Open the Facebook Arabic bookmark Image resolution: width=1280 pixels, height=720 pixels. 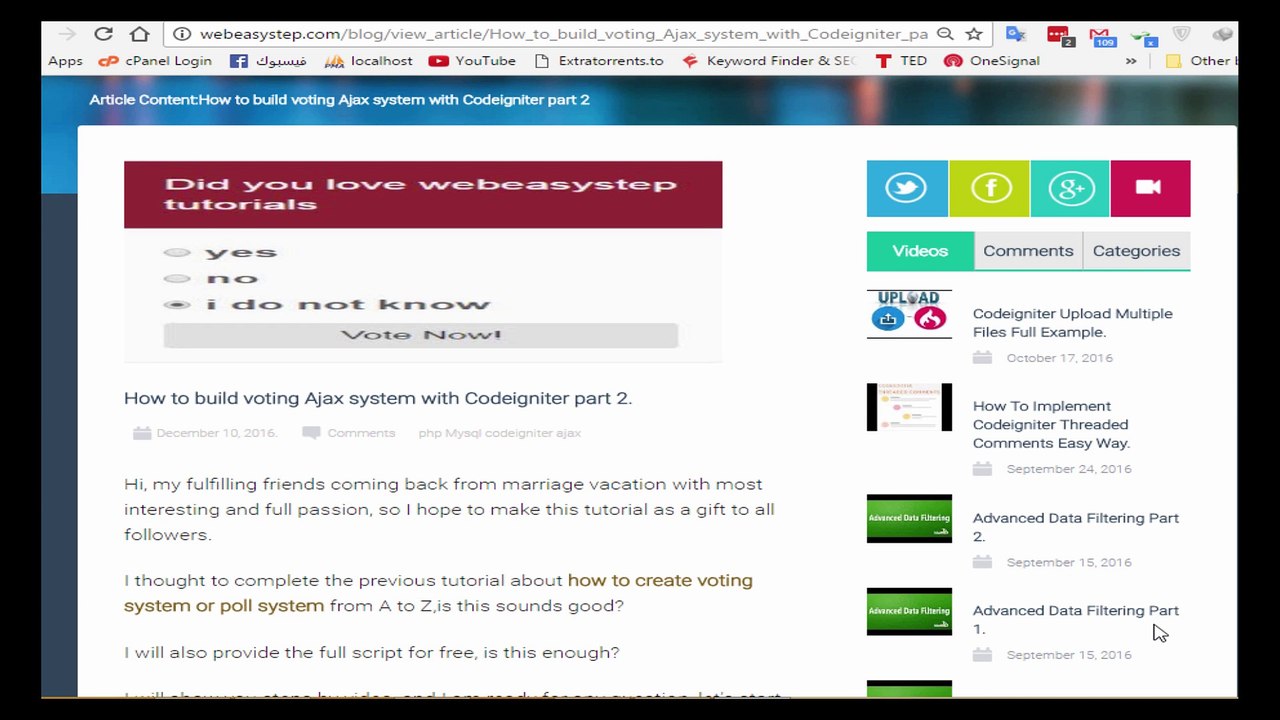tap(268, 61)
